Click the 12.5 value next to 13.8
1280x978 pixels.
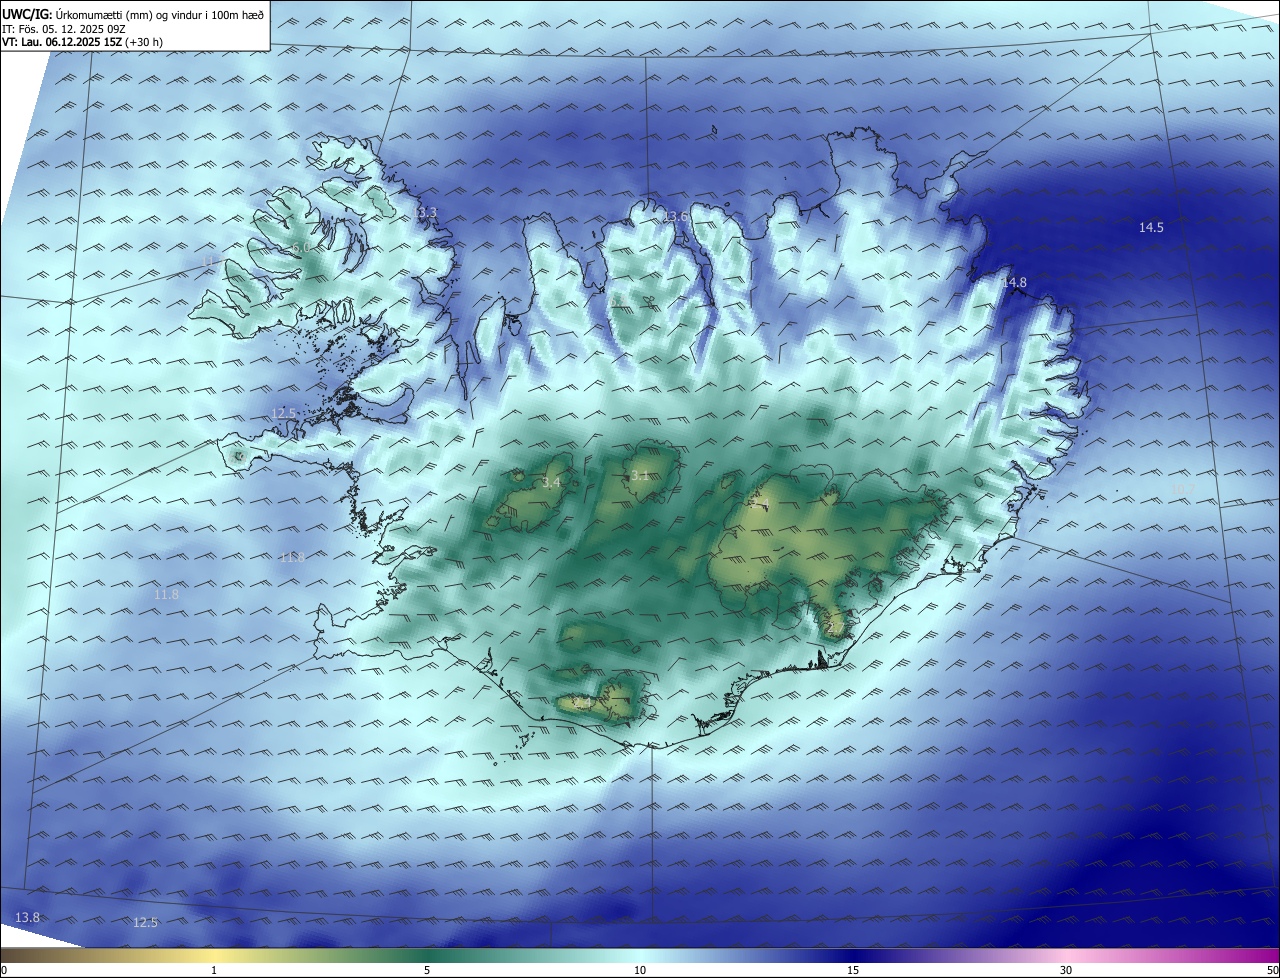click(x=145, y=922)
